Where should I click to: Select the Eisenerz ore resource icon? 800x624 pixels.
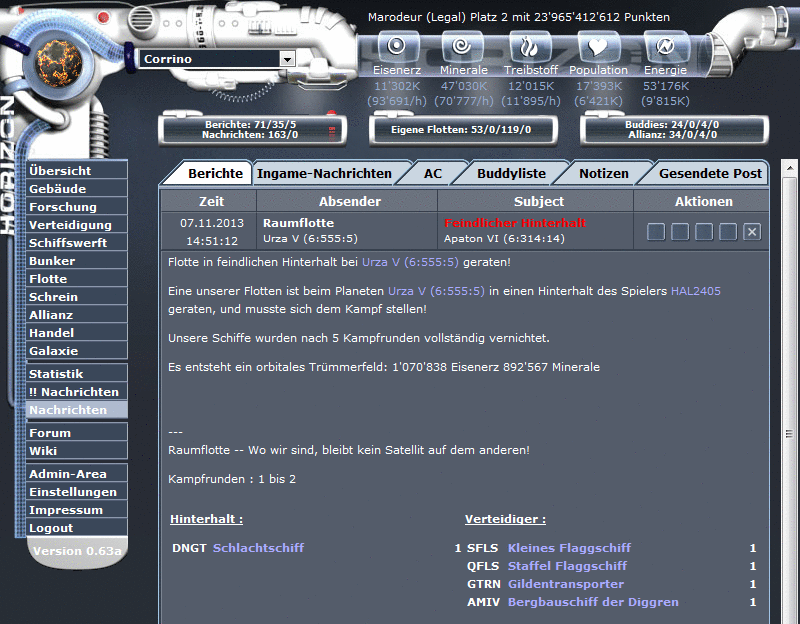coord(397,47)
